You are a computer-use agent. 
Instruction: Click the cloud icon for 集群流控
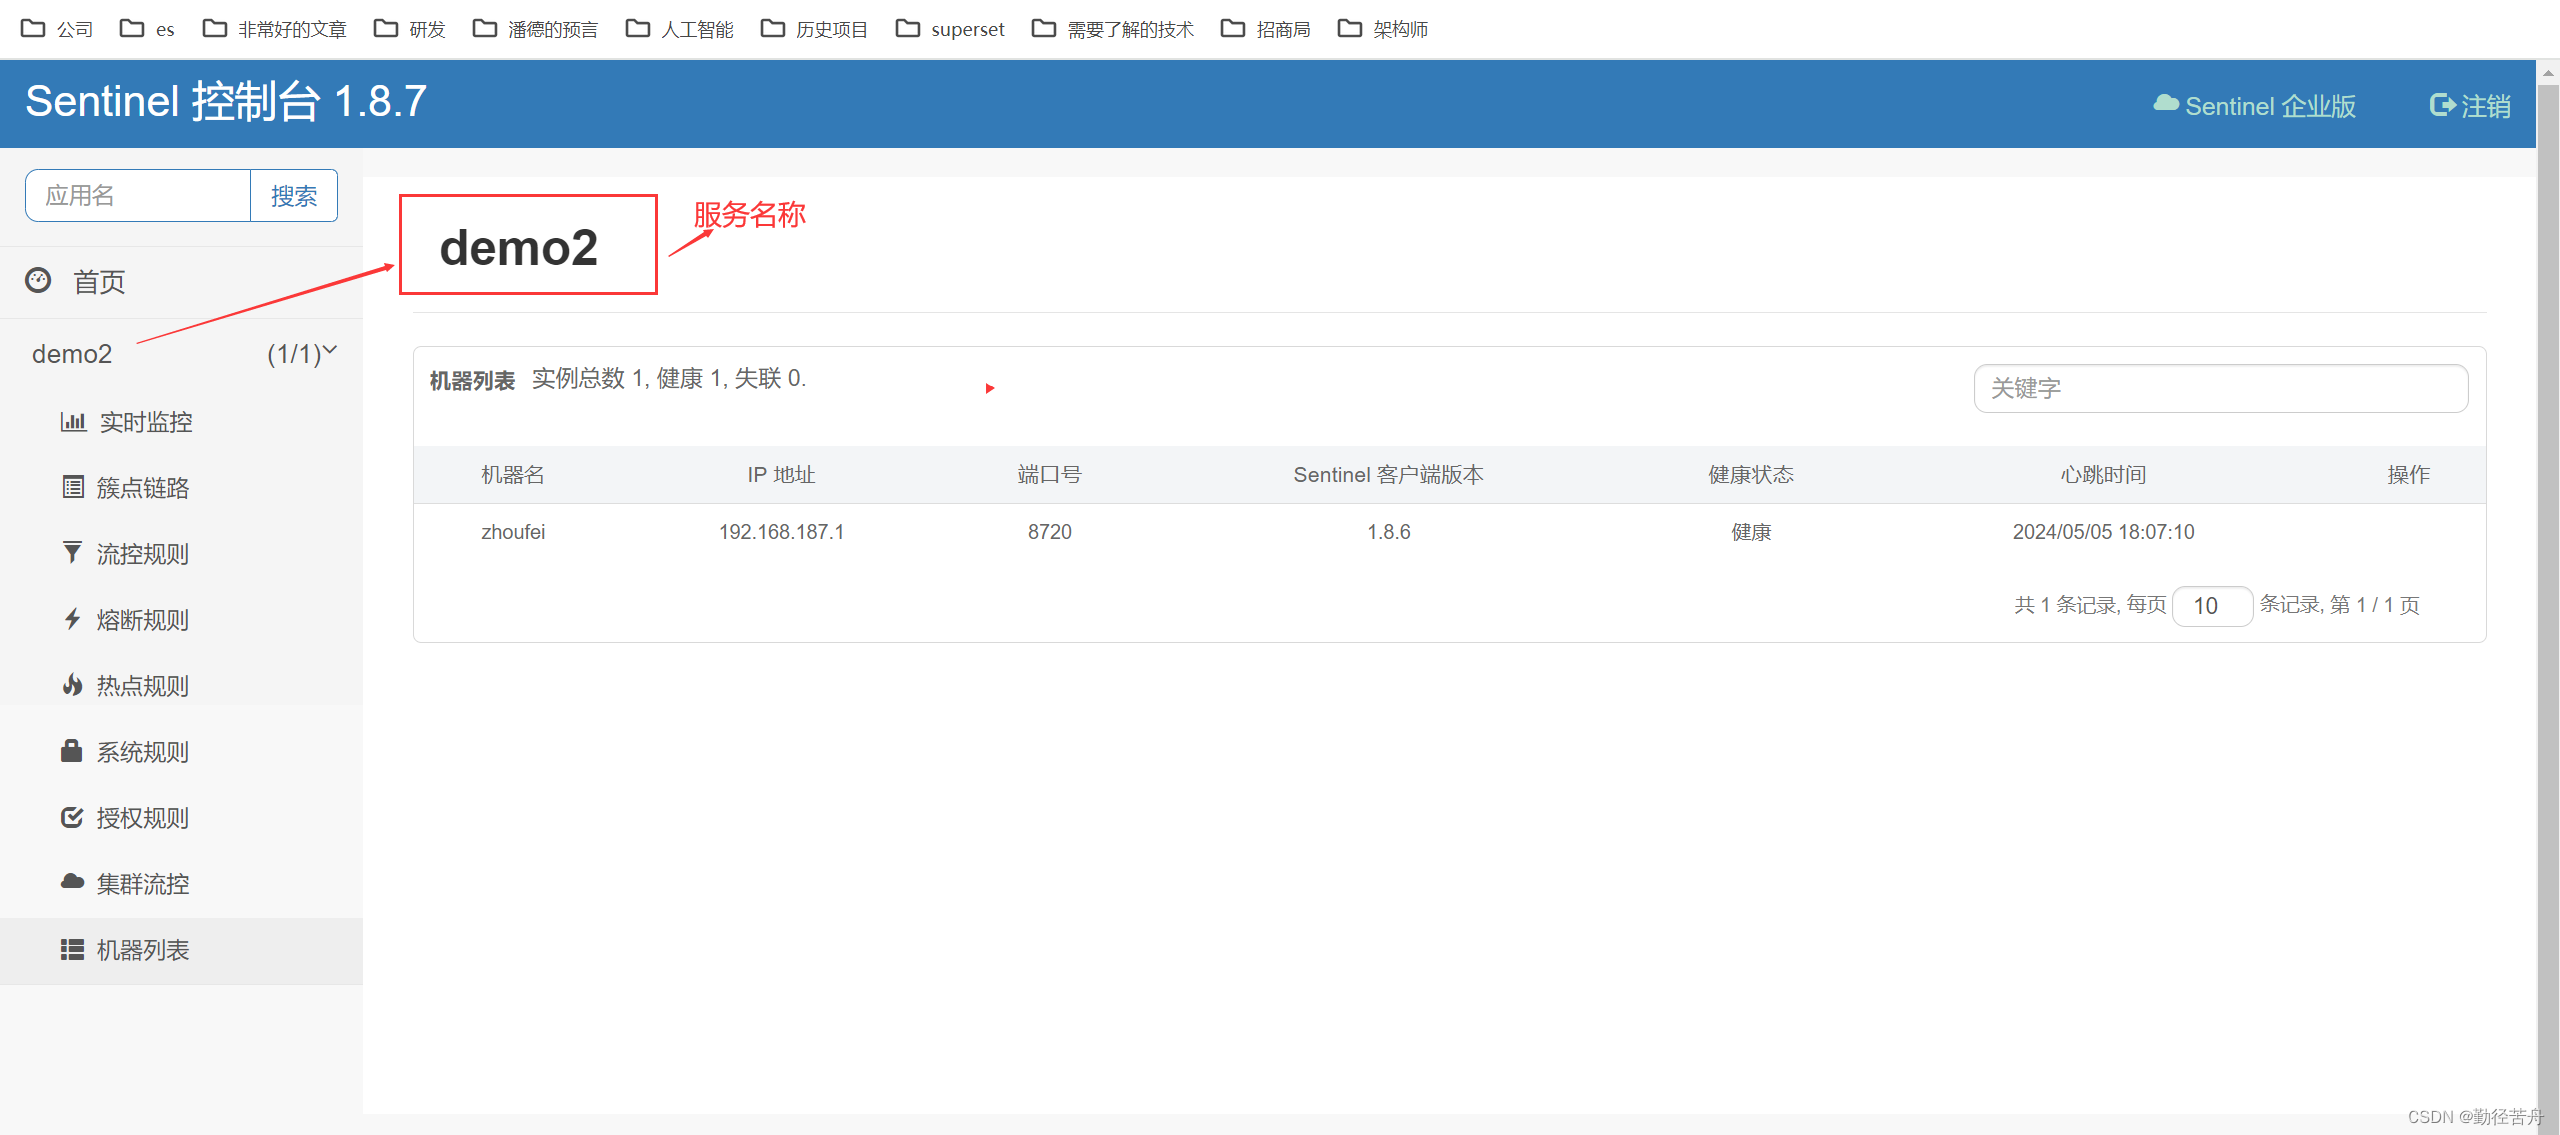coord(72,883)
